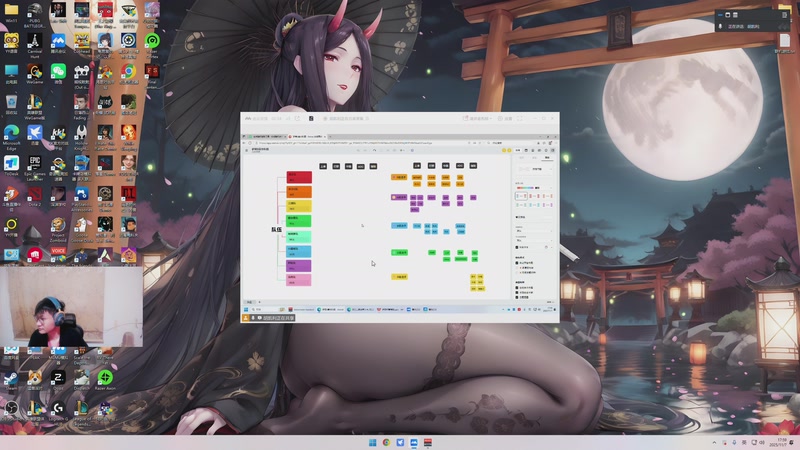
Task: Click the shared browser address bar
Action: tap(361, 143)
